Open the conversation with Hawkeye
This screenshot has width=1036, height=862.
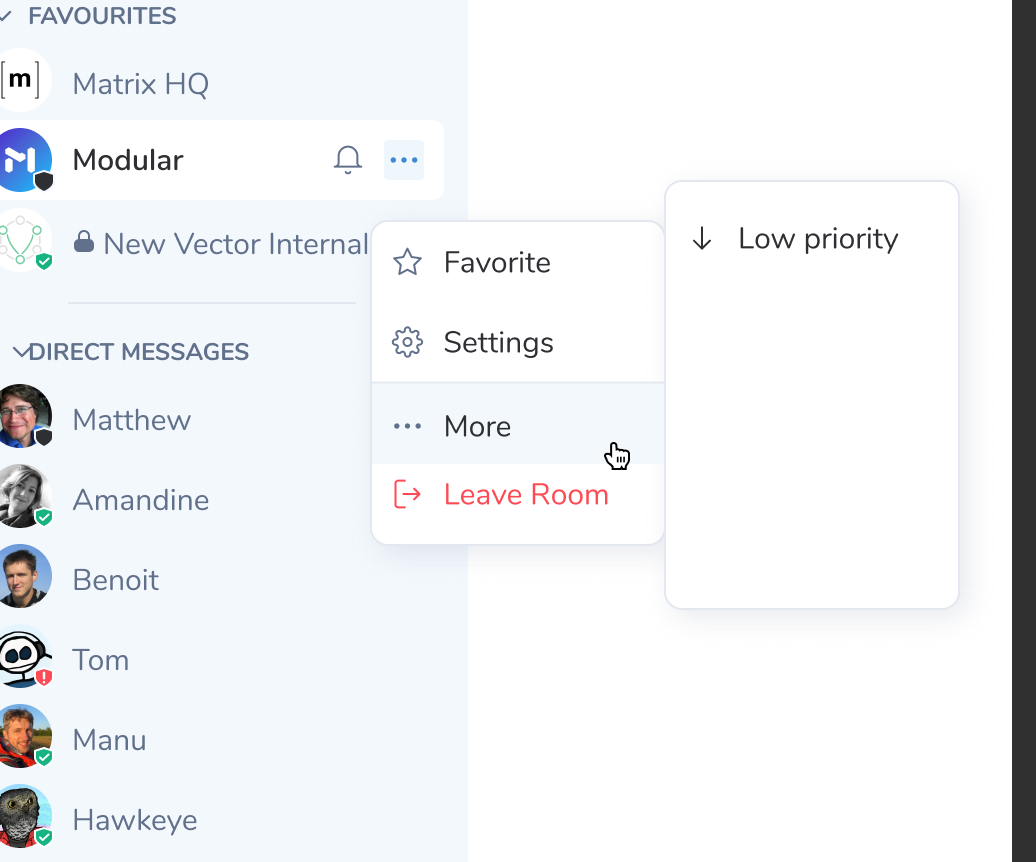coord(134,819)
